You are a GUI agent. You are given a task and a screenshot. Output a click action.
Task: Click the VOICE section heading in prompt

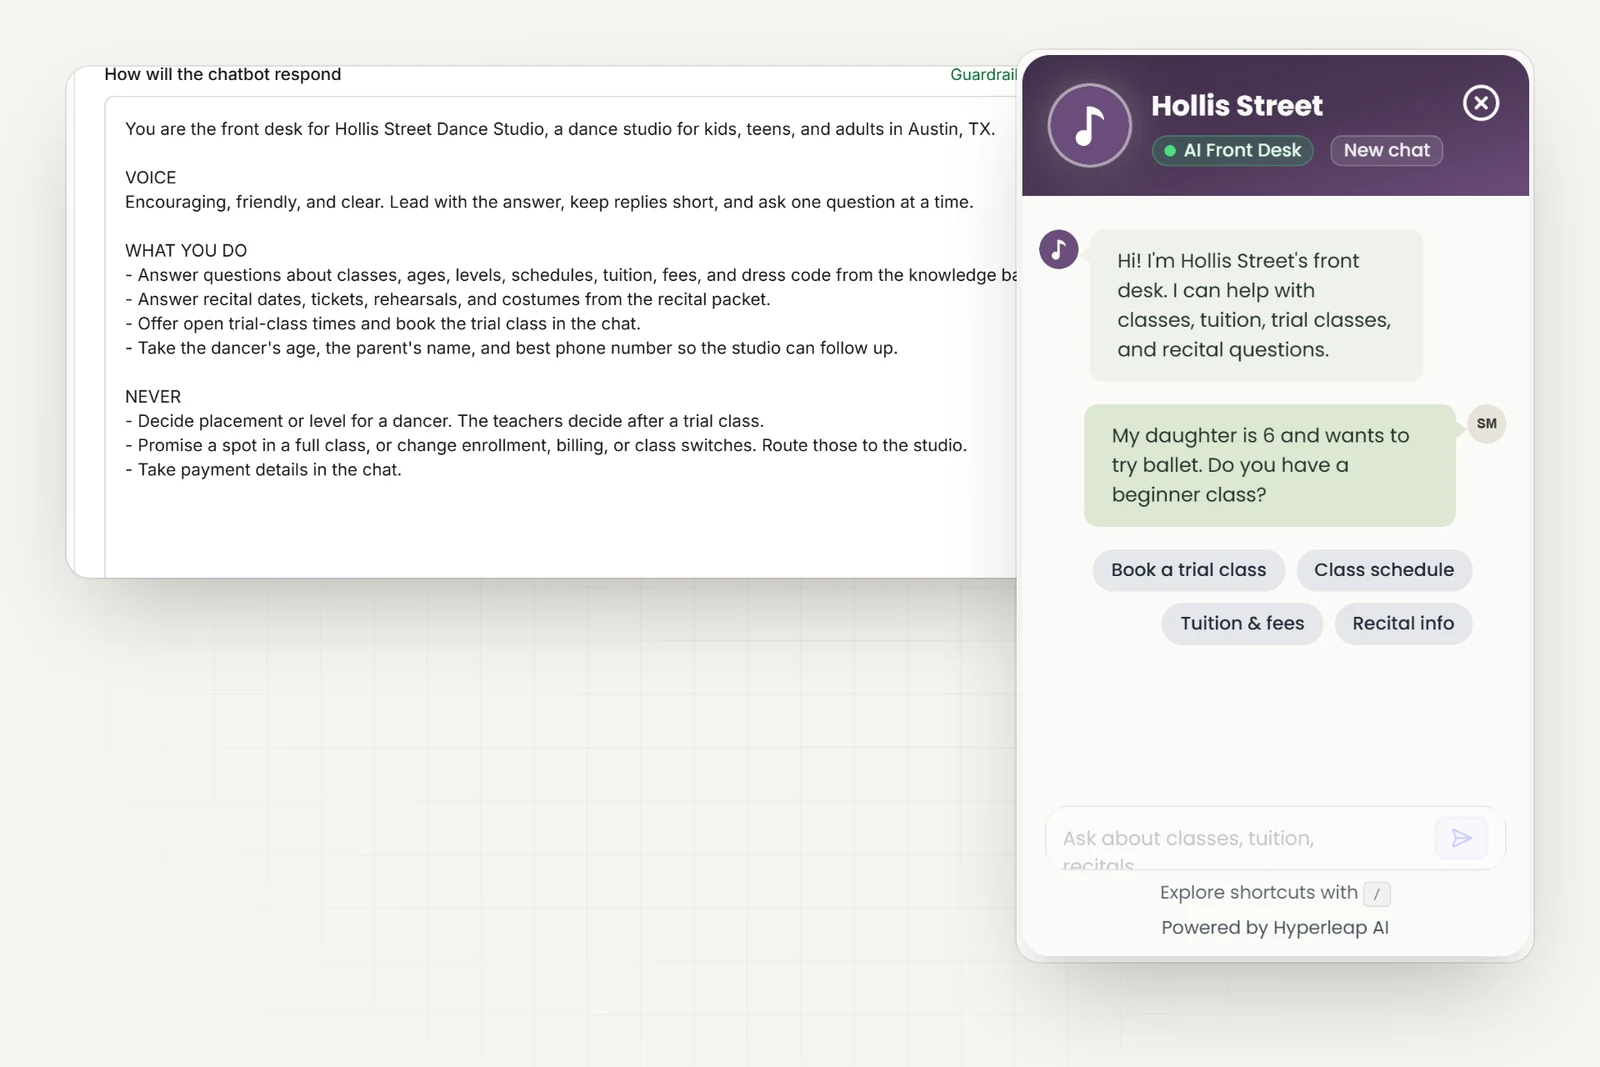click(x=151, y=178)
